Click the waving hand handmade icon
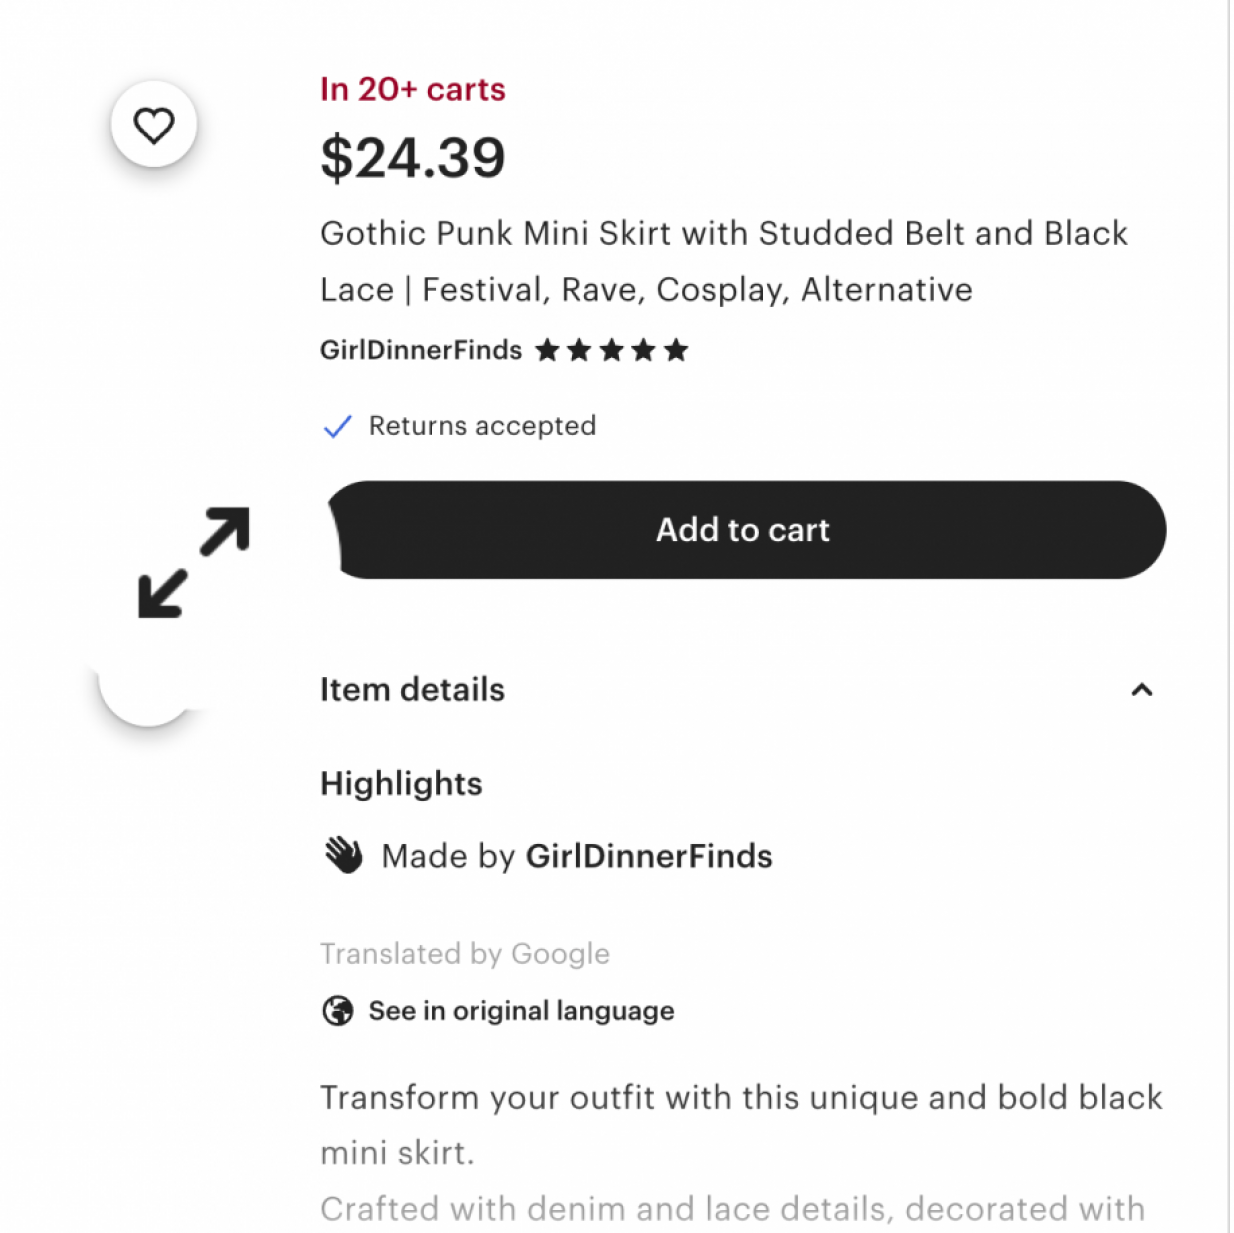 coord(344,856)
